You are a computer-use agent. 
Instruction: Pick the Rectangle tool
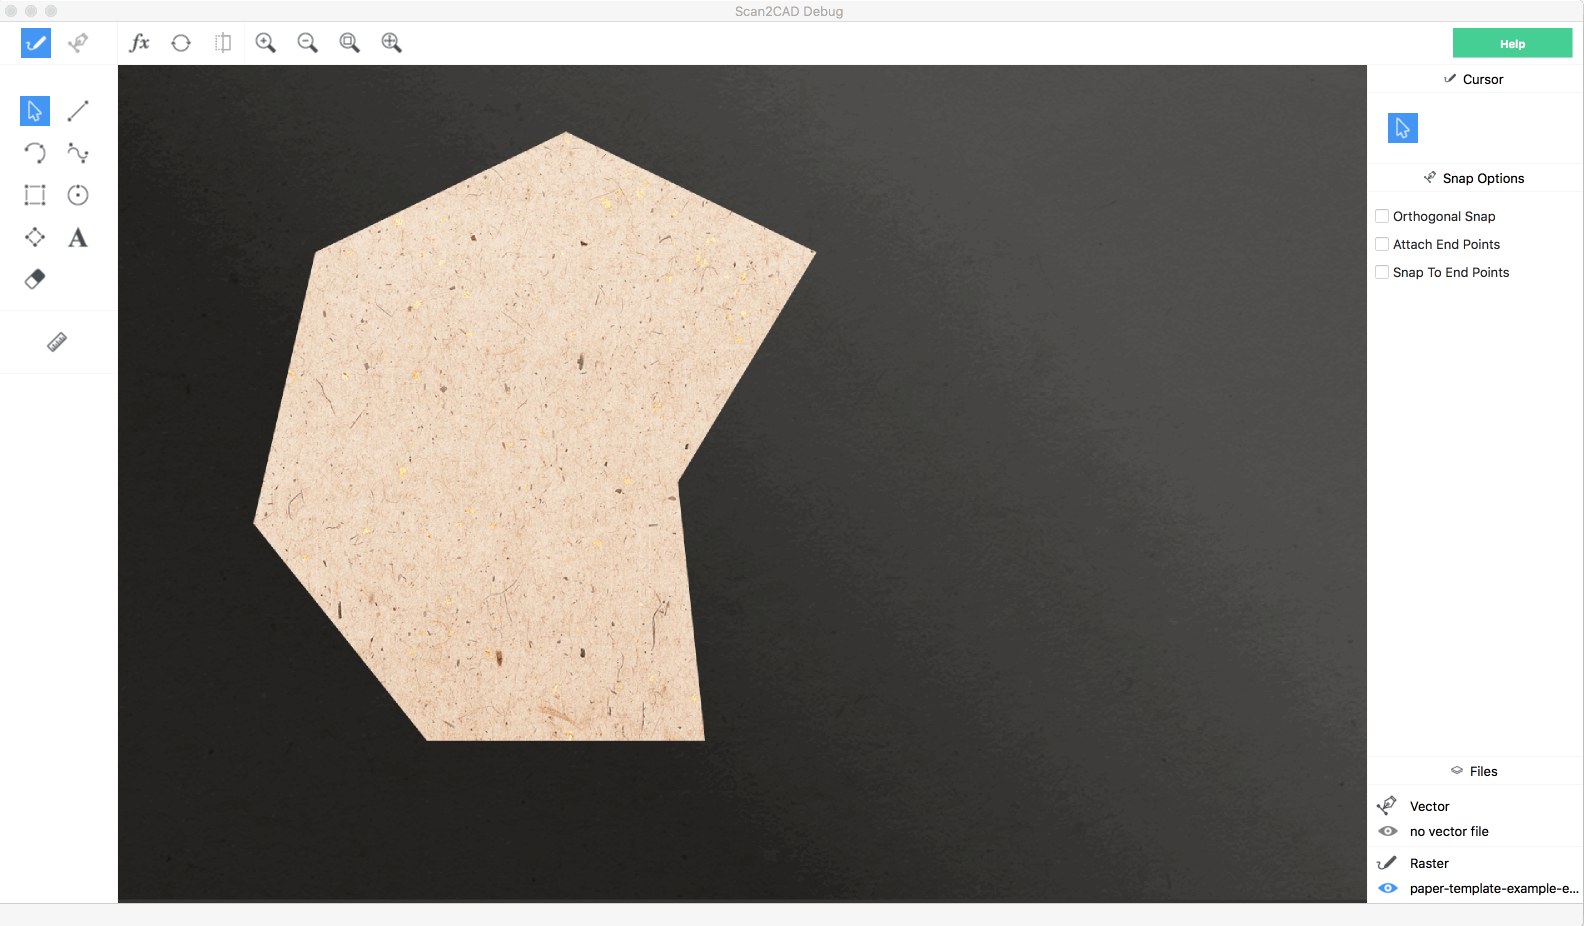click(35, 195)
